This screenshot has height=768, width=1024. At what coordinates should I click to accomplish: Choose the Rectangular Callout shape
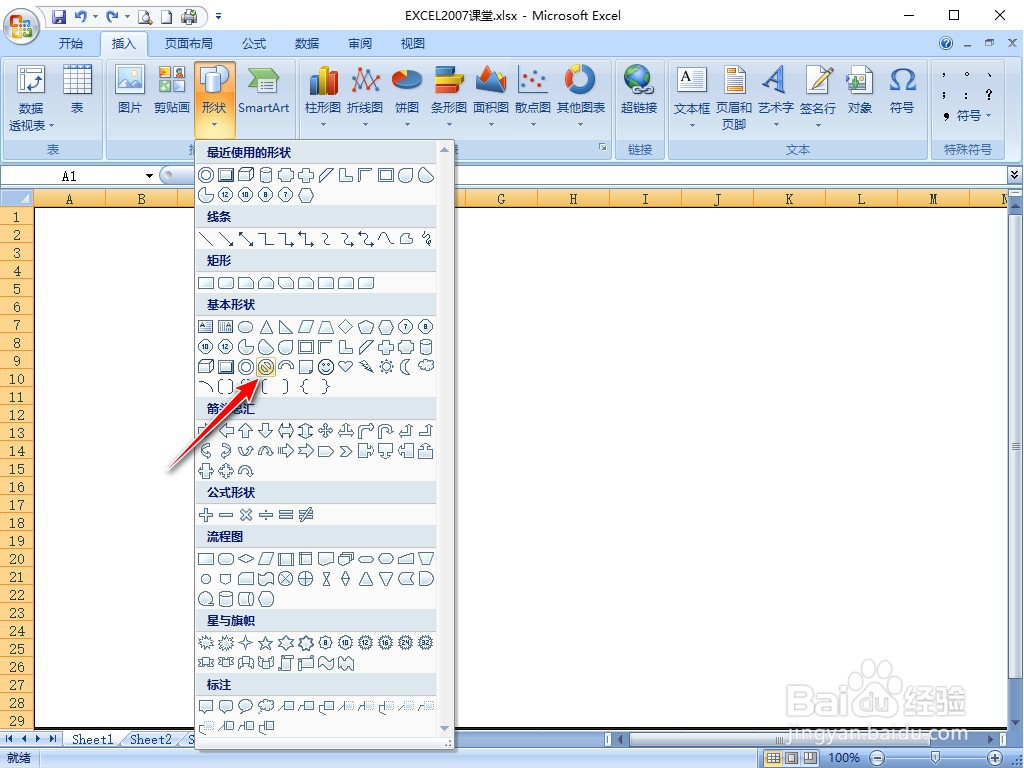pos(206,707)
